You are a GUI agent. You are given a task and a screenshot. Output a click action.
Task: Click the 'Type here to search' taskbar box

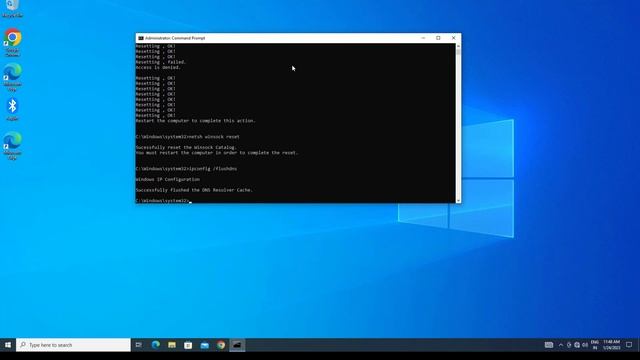pyautogui.click(x=73, y=345)
